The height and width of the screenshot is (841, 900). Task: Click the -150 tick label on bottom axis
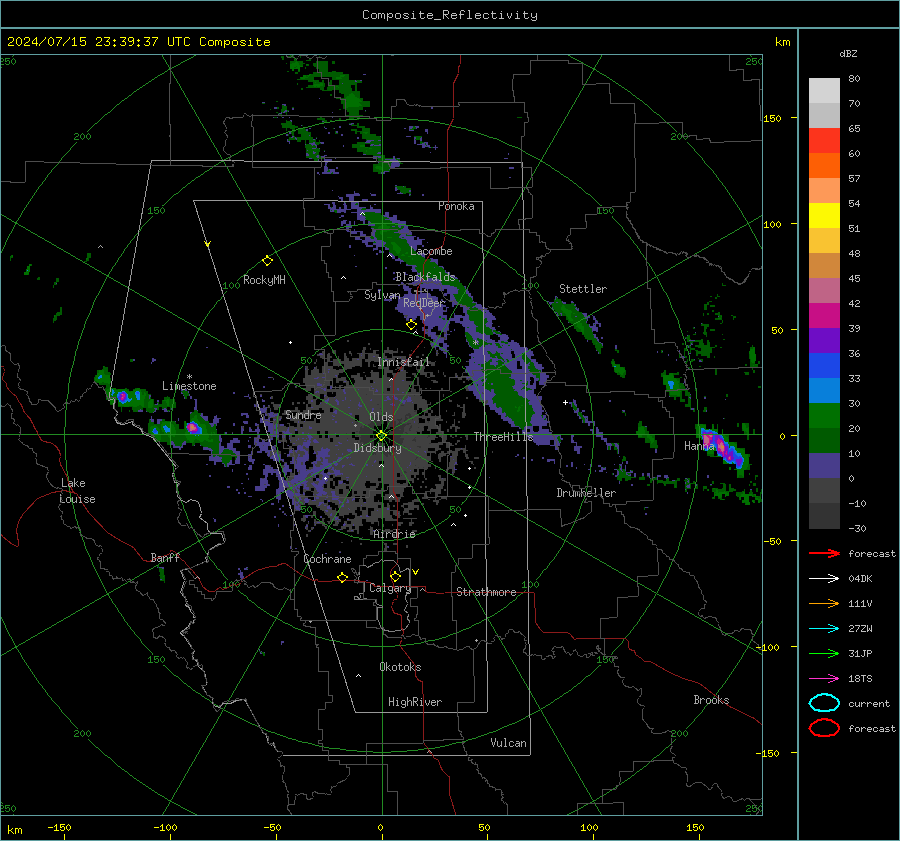59,828
